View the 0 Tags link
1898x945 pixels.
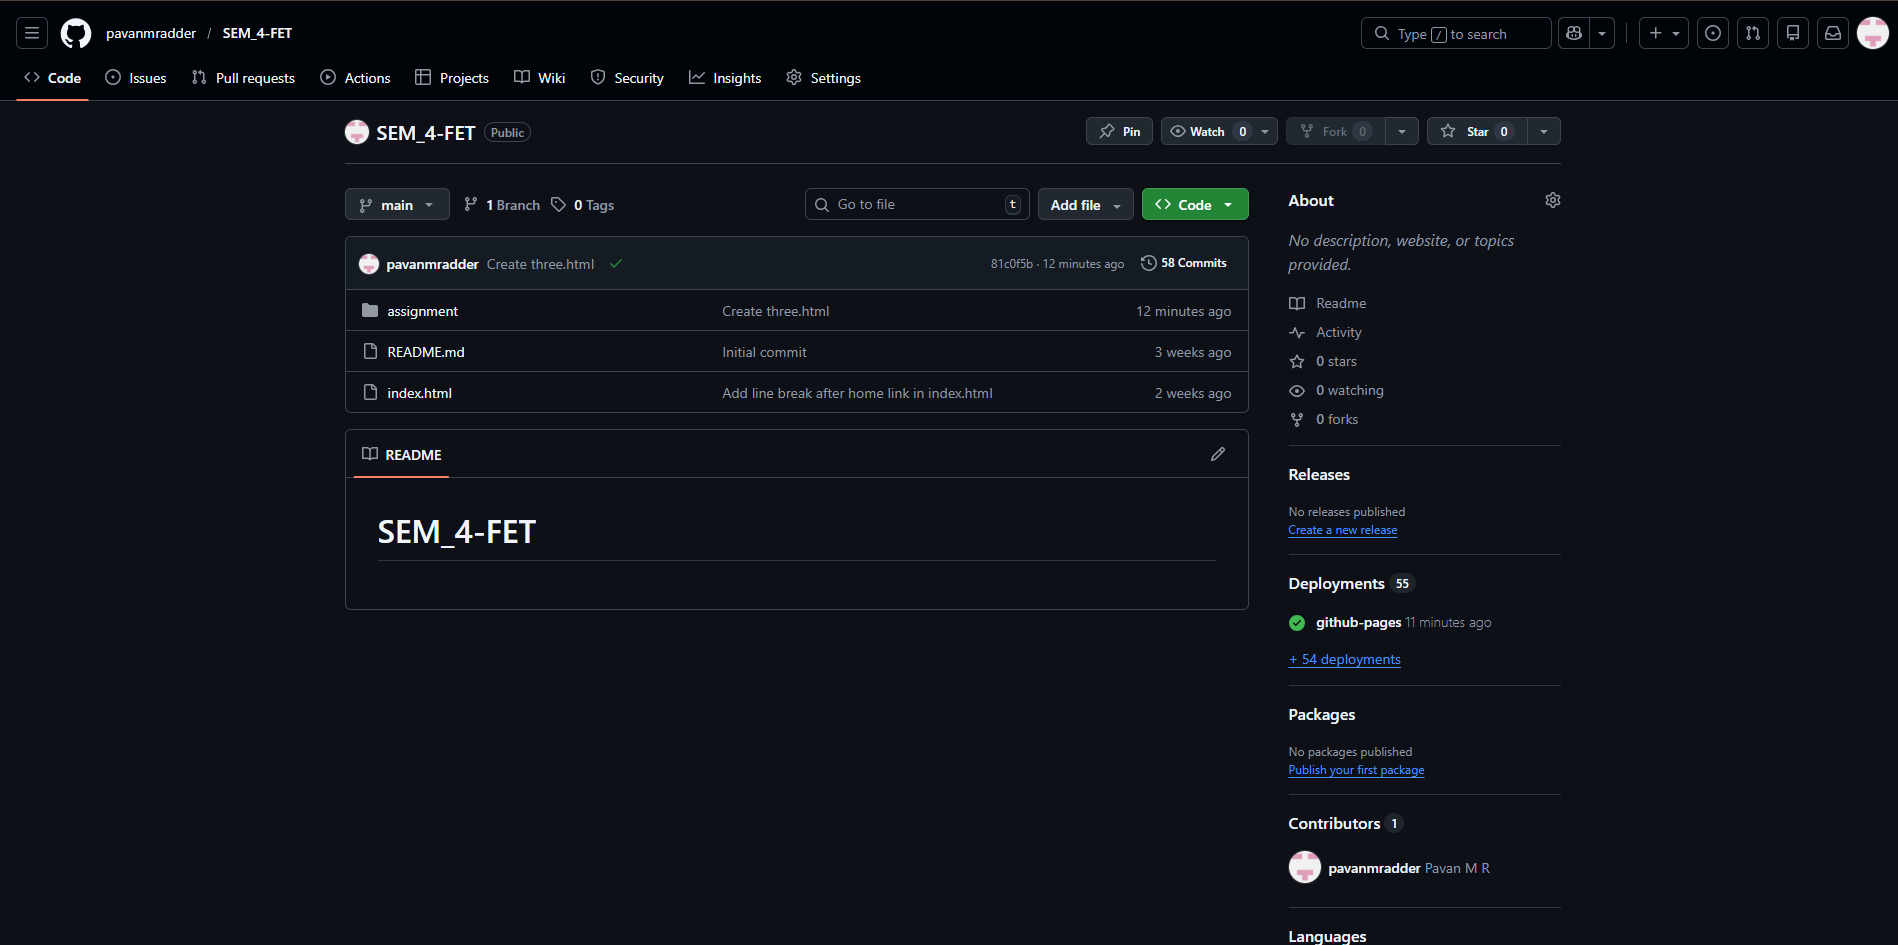pos(583,205)
